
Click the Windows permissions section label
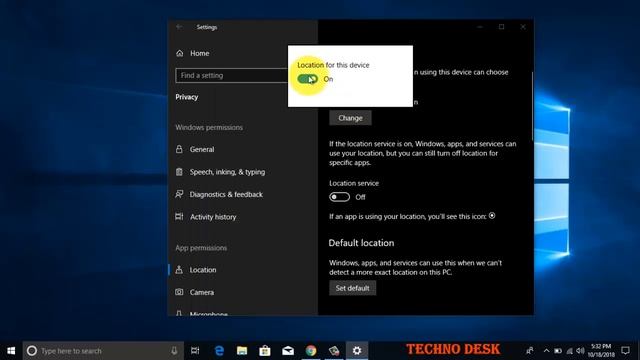pyautogui.click(x=209, y=127)
